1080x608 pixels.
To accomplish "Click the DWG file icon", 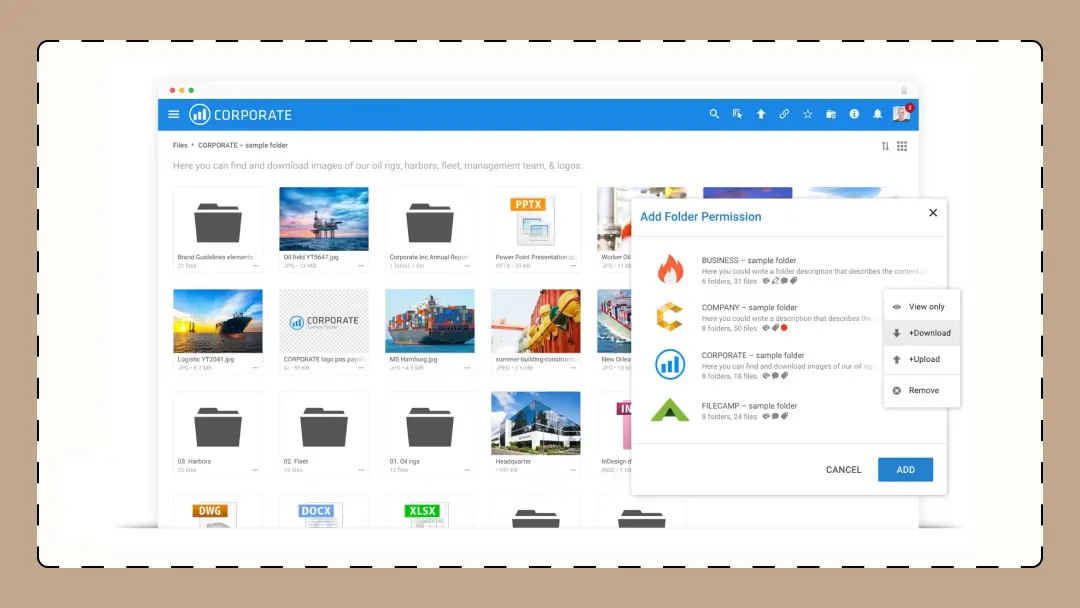I will point(214,514).
